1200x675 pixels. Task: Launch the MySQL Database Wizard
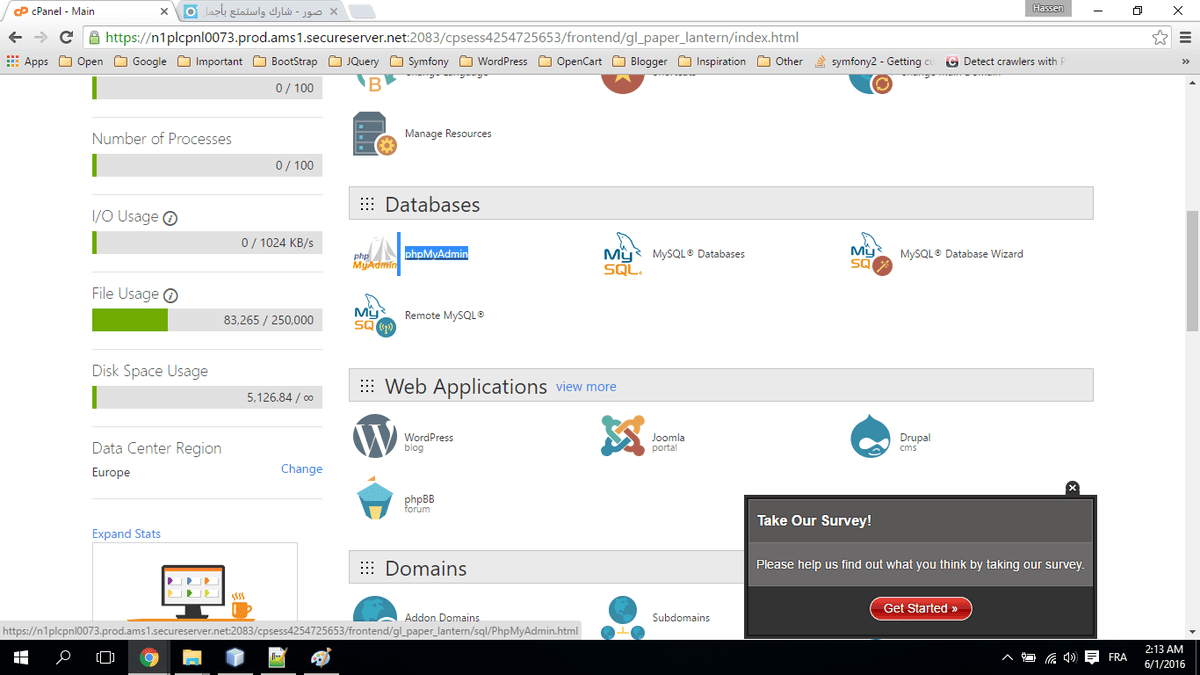[x=962, y=254]
